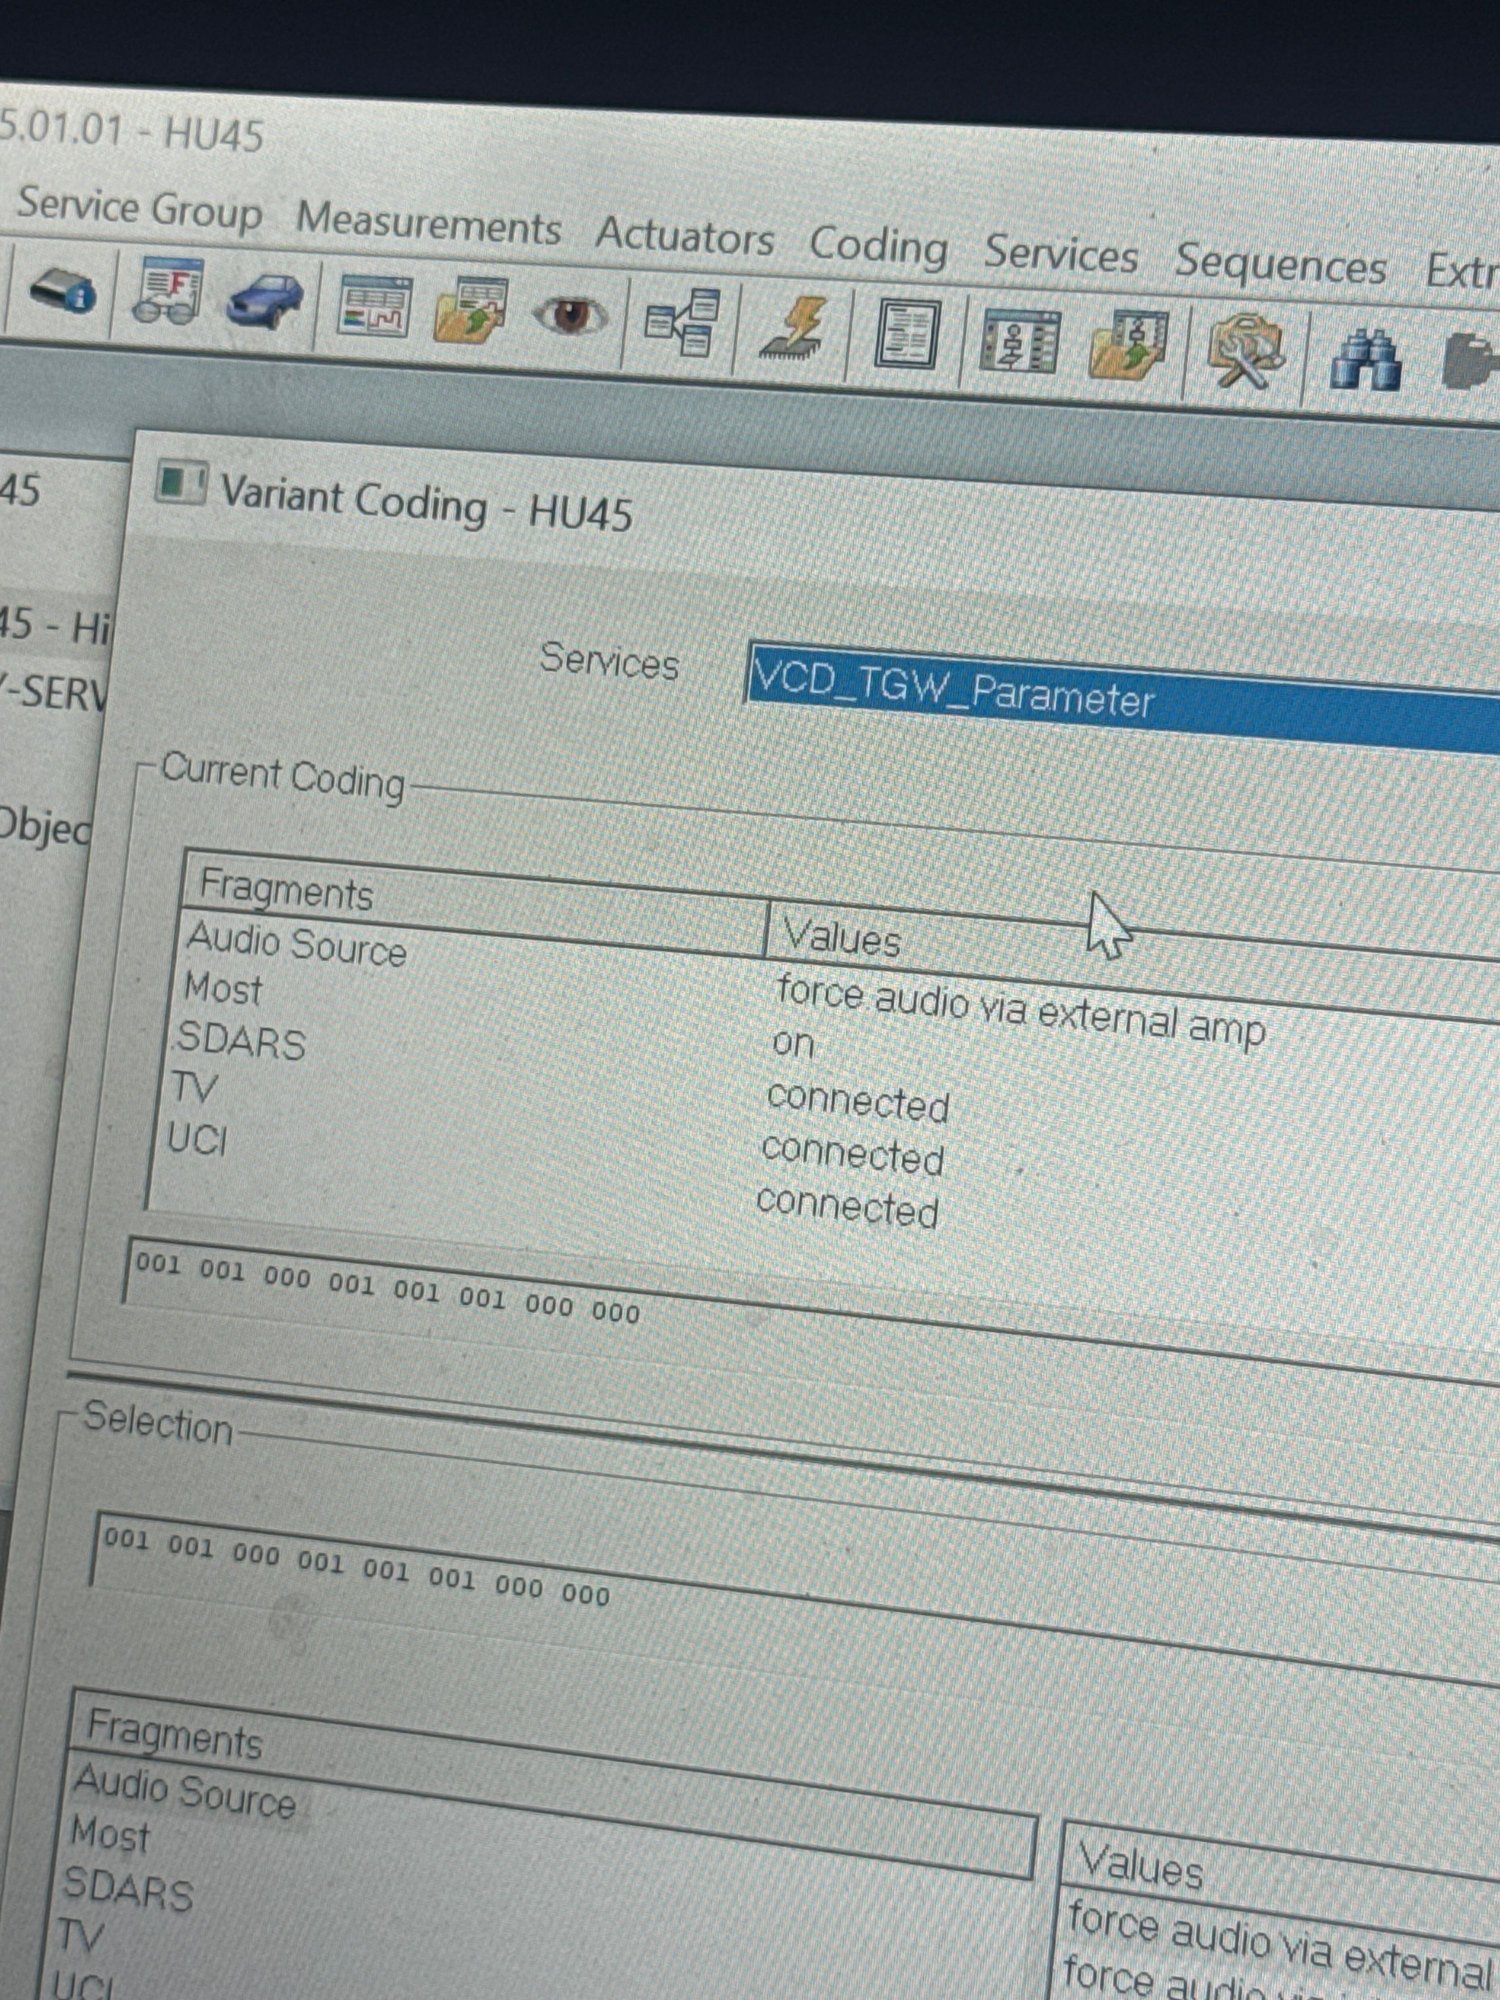The width and height of the screenshot is (1500, 2000).
Task: Click the 'on' value in Current Coding
Action: pyautogui.click(x=794, y=1043)
